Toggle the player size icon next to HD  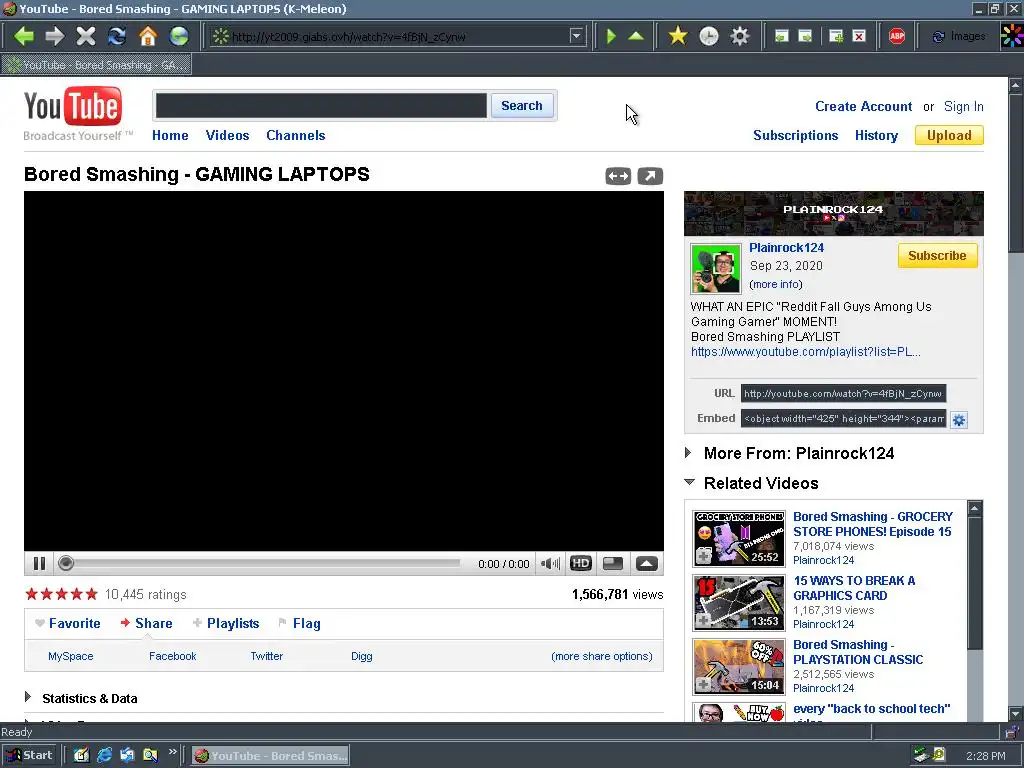pos(613,563)
